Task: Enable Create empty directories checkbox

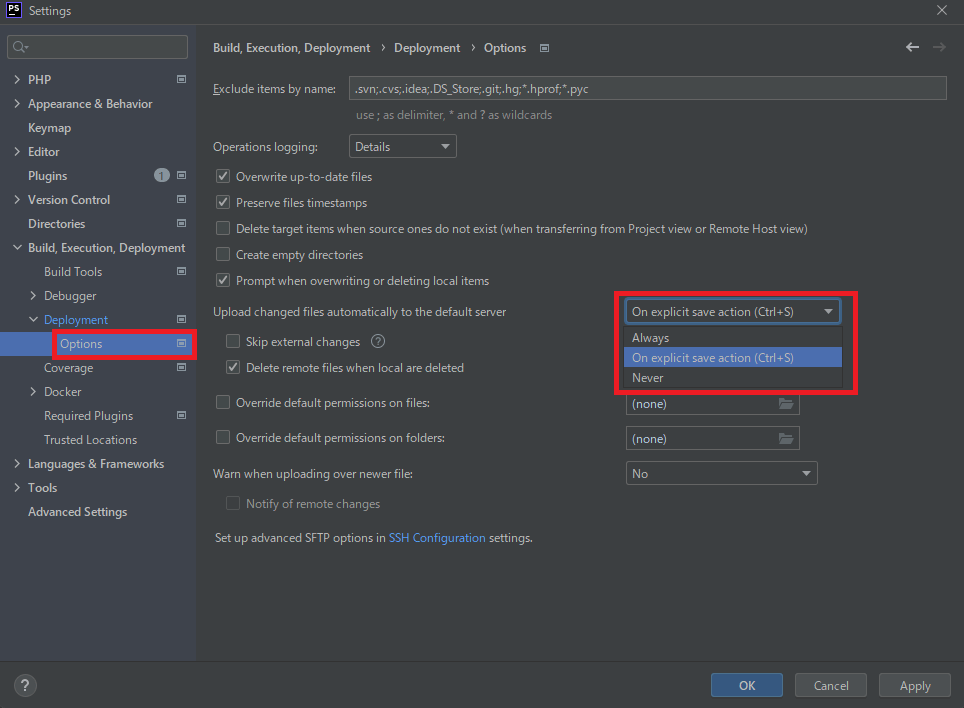Action: pyautogui.click(x=223, y=255)
